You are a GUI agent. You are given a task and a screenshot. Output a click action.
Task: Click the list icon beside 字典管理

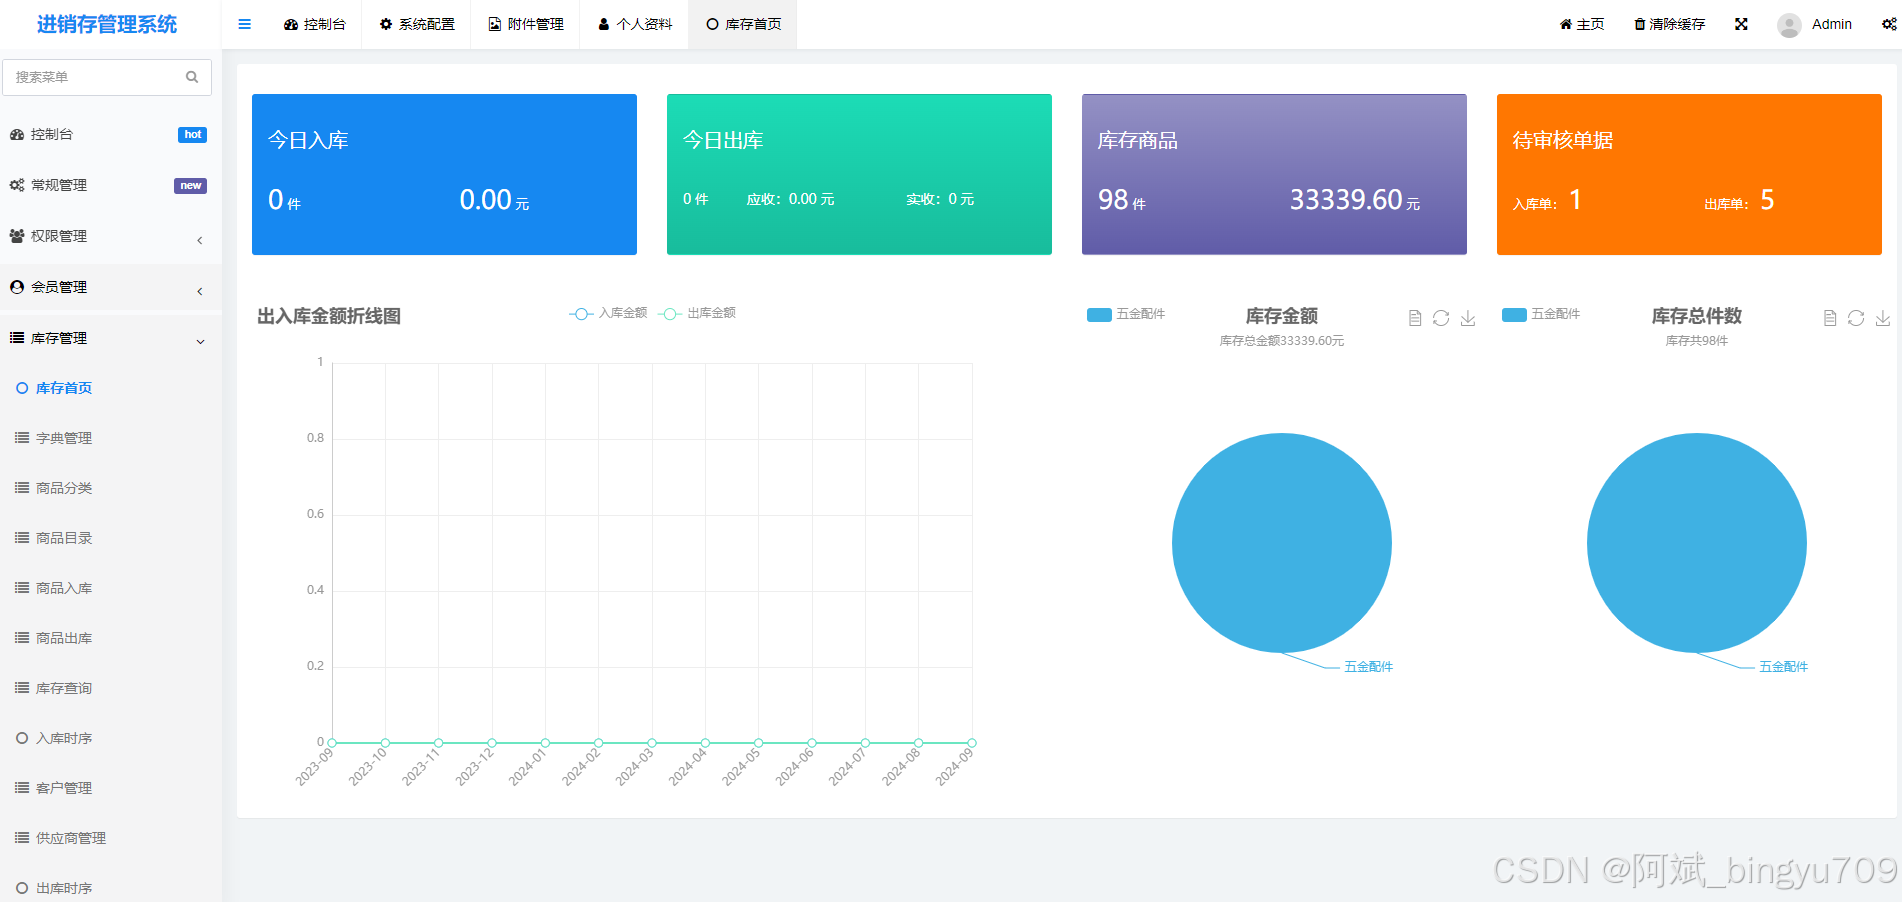[22, 438]
